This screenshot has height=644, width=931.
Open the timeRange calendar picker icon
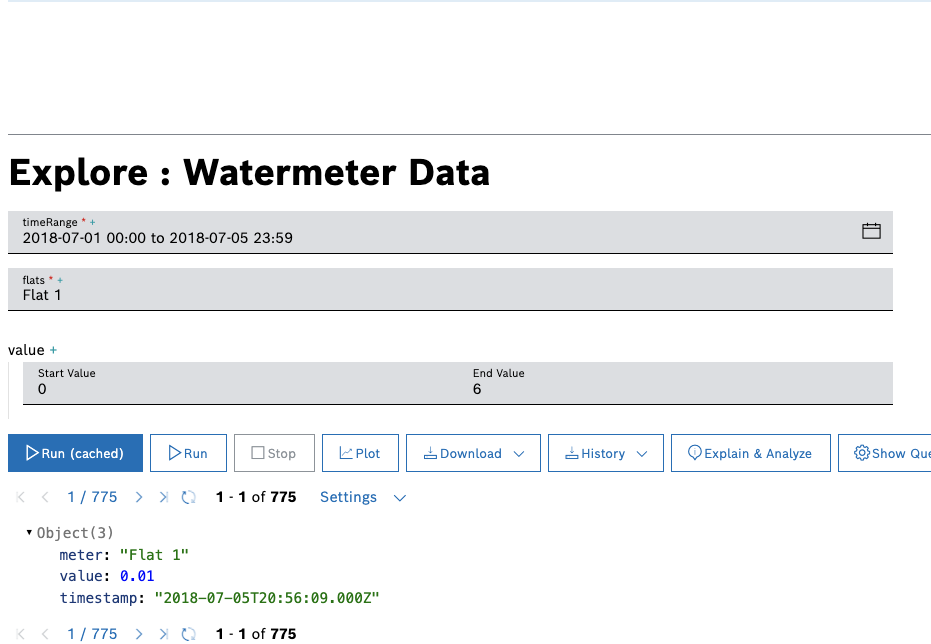coord(871,231)
